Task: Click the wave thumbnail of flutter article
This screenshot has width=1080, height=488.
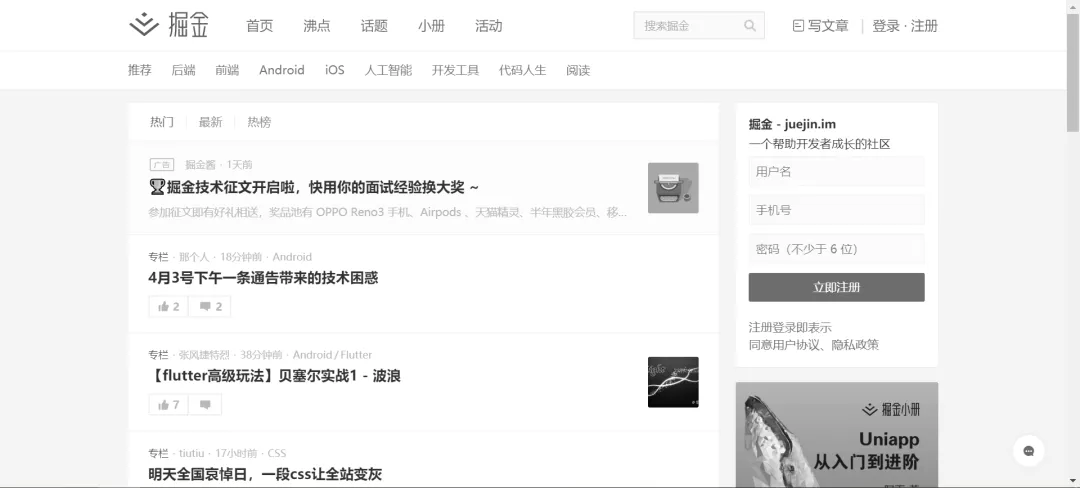Action: [673, 382]
